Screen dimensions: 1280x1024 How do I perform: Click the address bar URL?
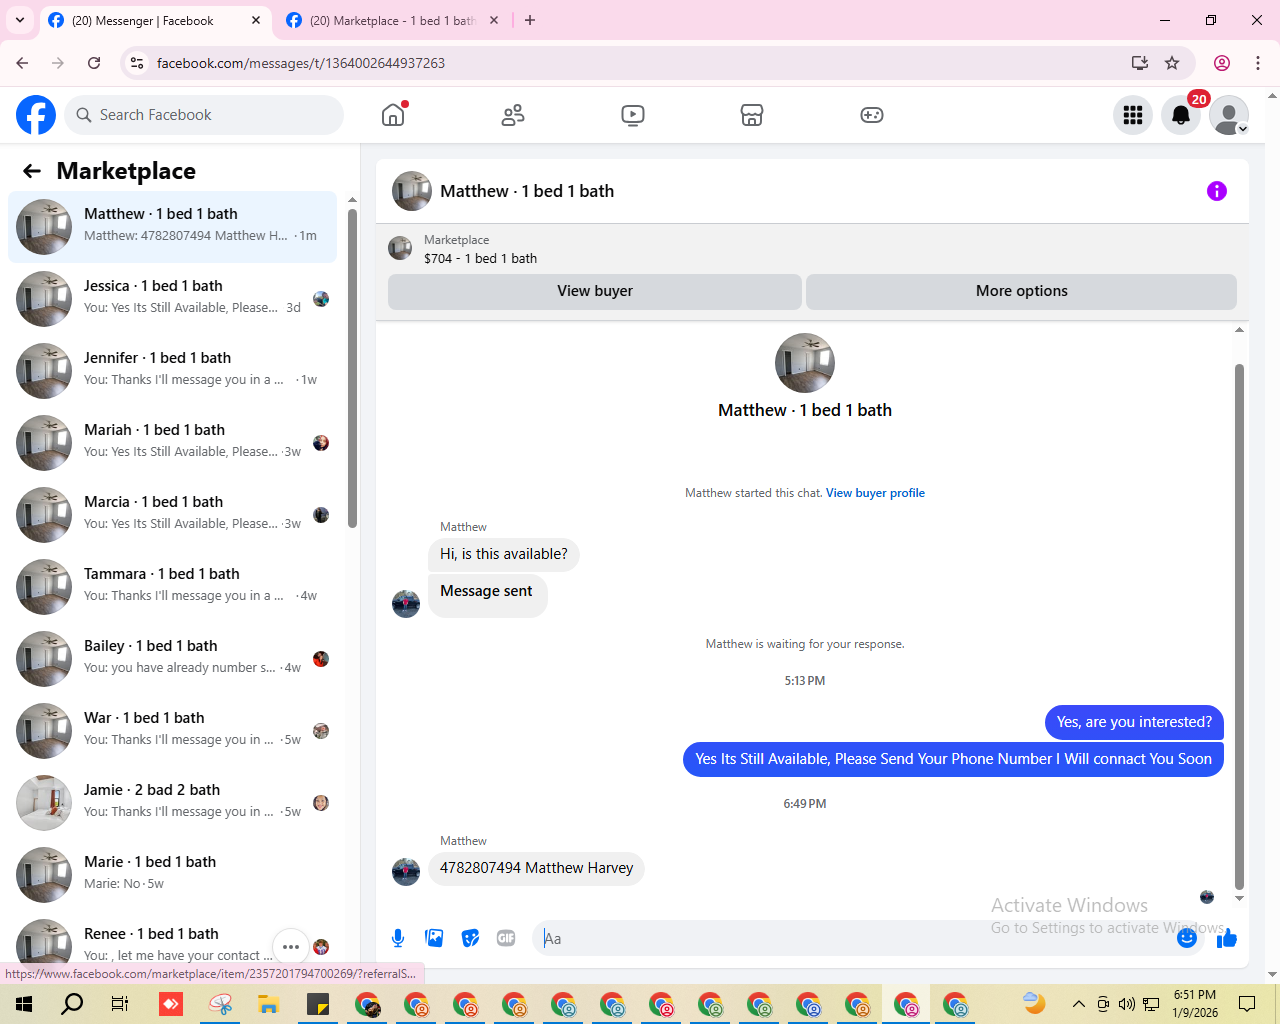(x=301, y=63)
